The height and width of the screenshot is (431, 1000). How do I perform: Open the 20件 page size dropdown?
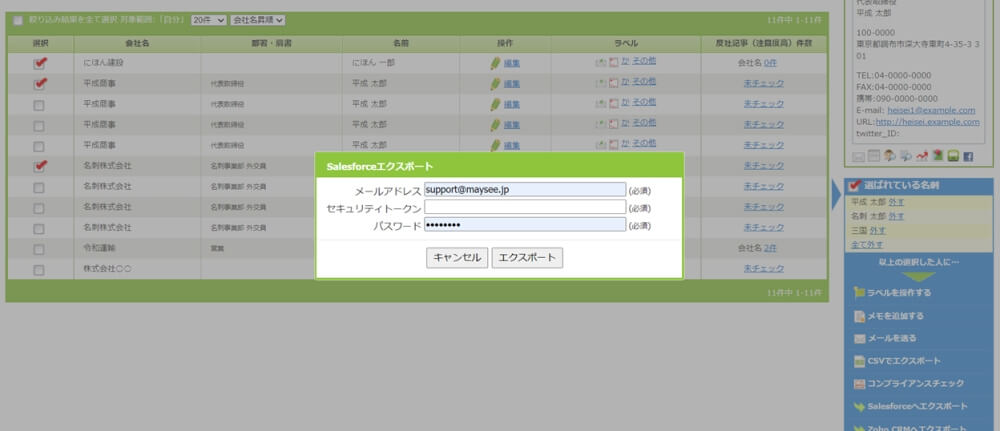208,20
